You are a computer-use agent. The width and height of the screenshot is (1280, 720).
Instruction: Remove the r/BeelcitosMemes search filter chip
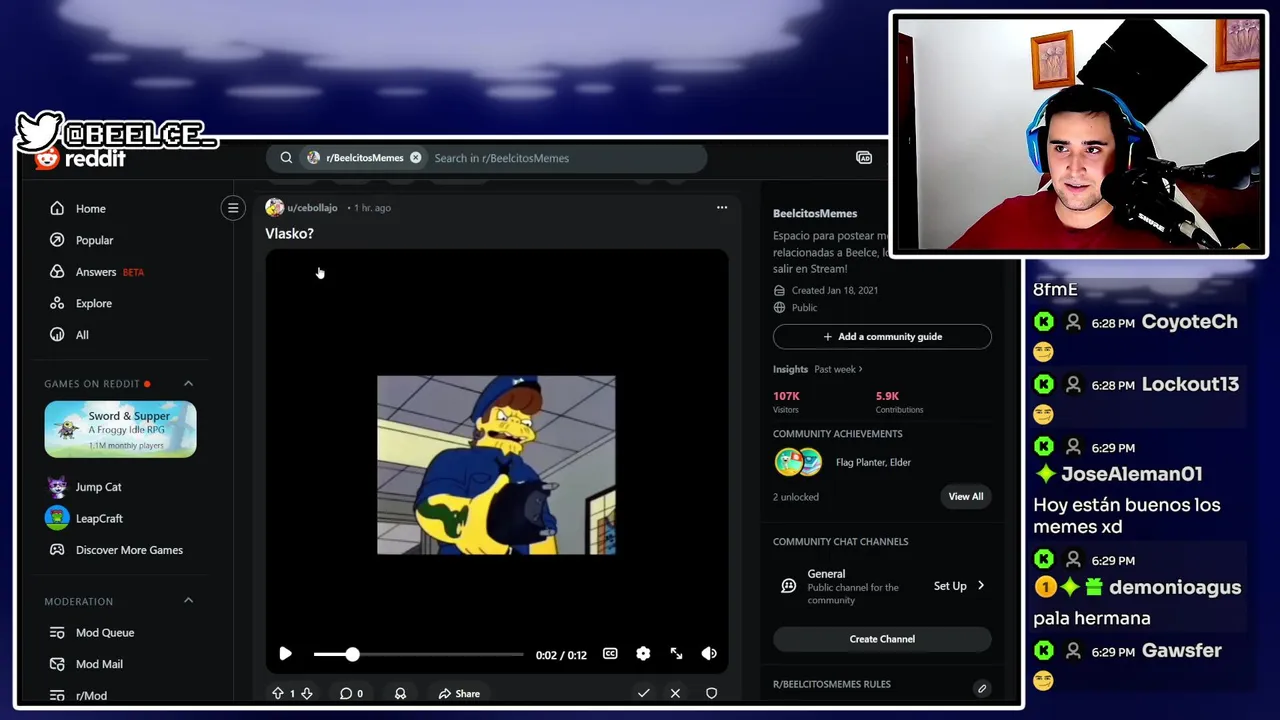[x=415, y=158]
